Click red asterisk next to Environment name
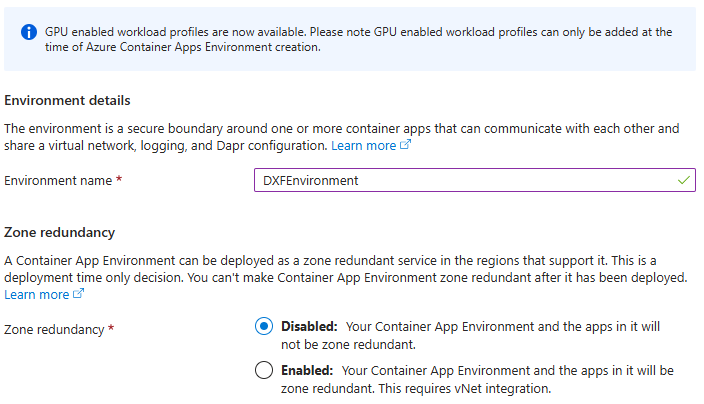The width and height of the screenshot is (704, 404). (119, 181)
